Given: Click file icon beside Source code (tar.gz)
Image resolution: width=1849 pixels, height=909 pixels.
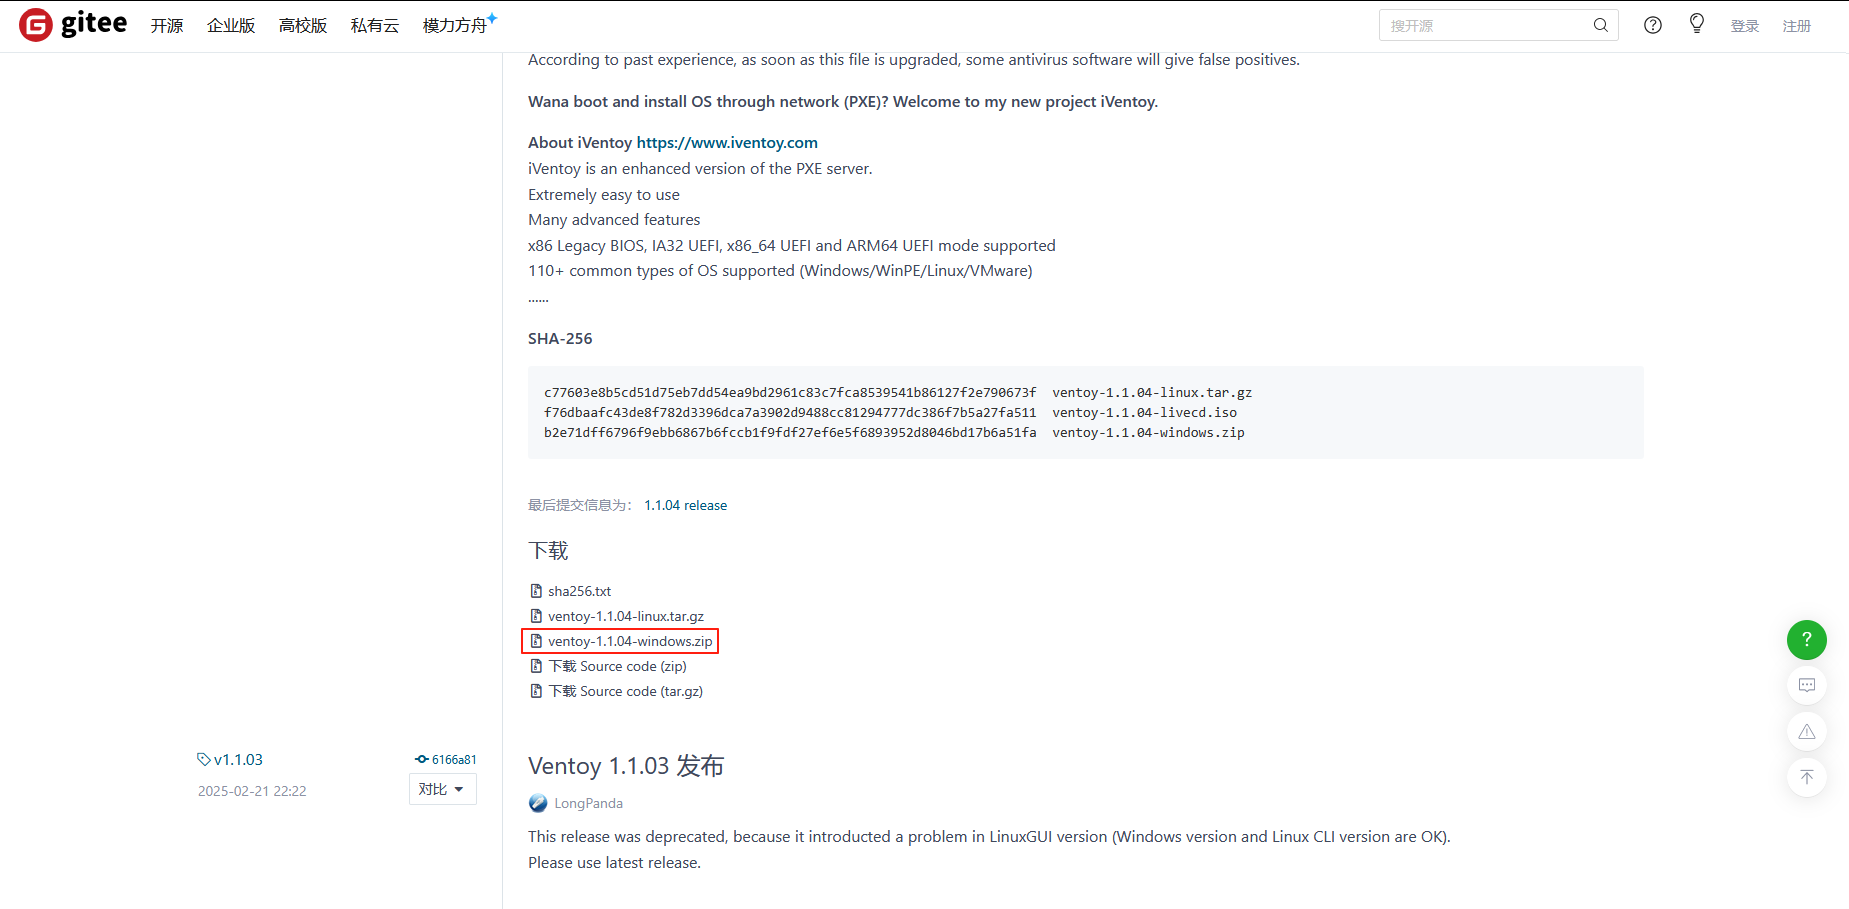Looking at the screenshot, I should pyautogui.click(x=536, y=691).
